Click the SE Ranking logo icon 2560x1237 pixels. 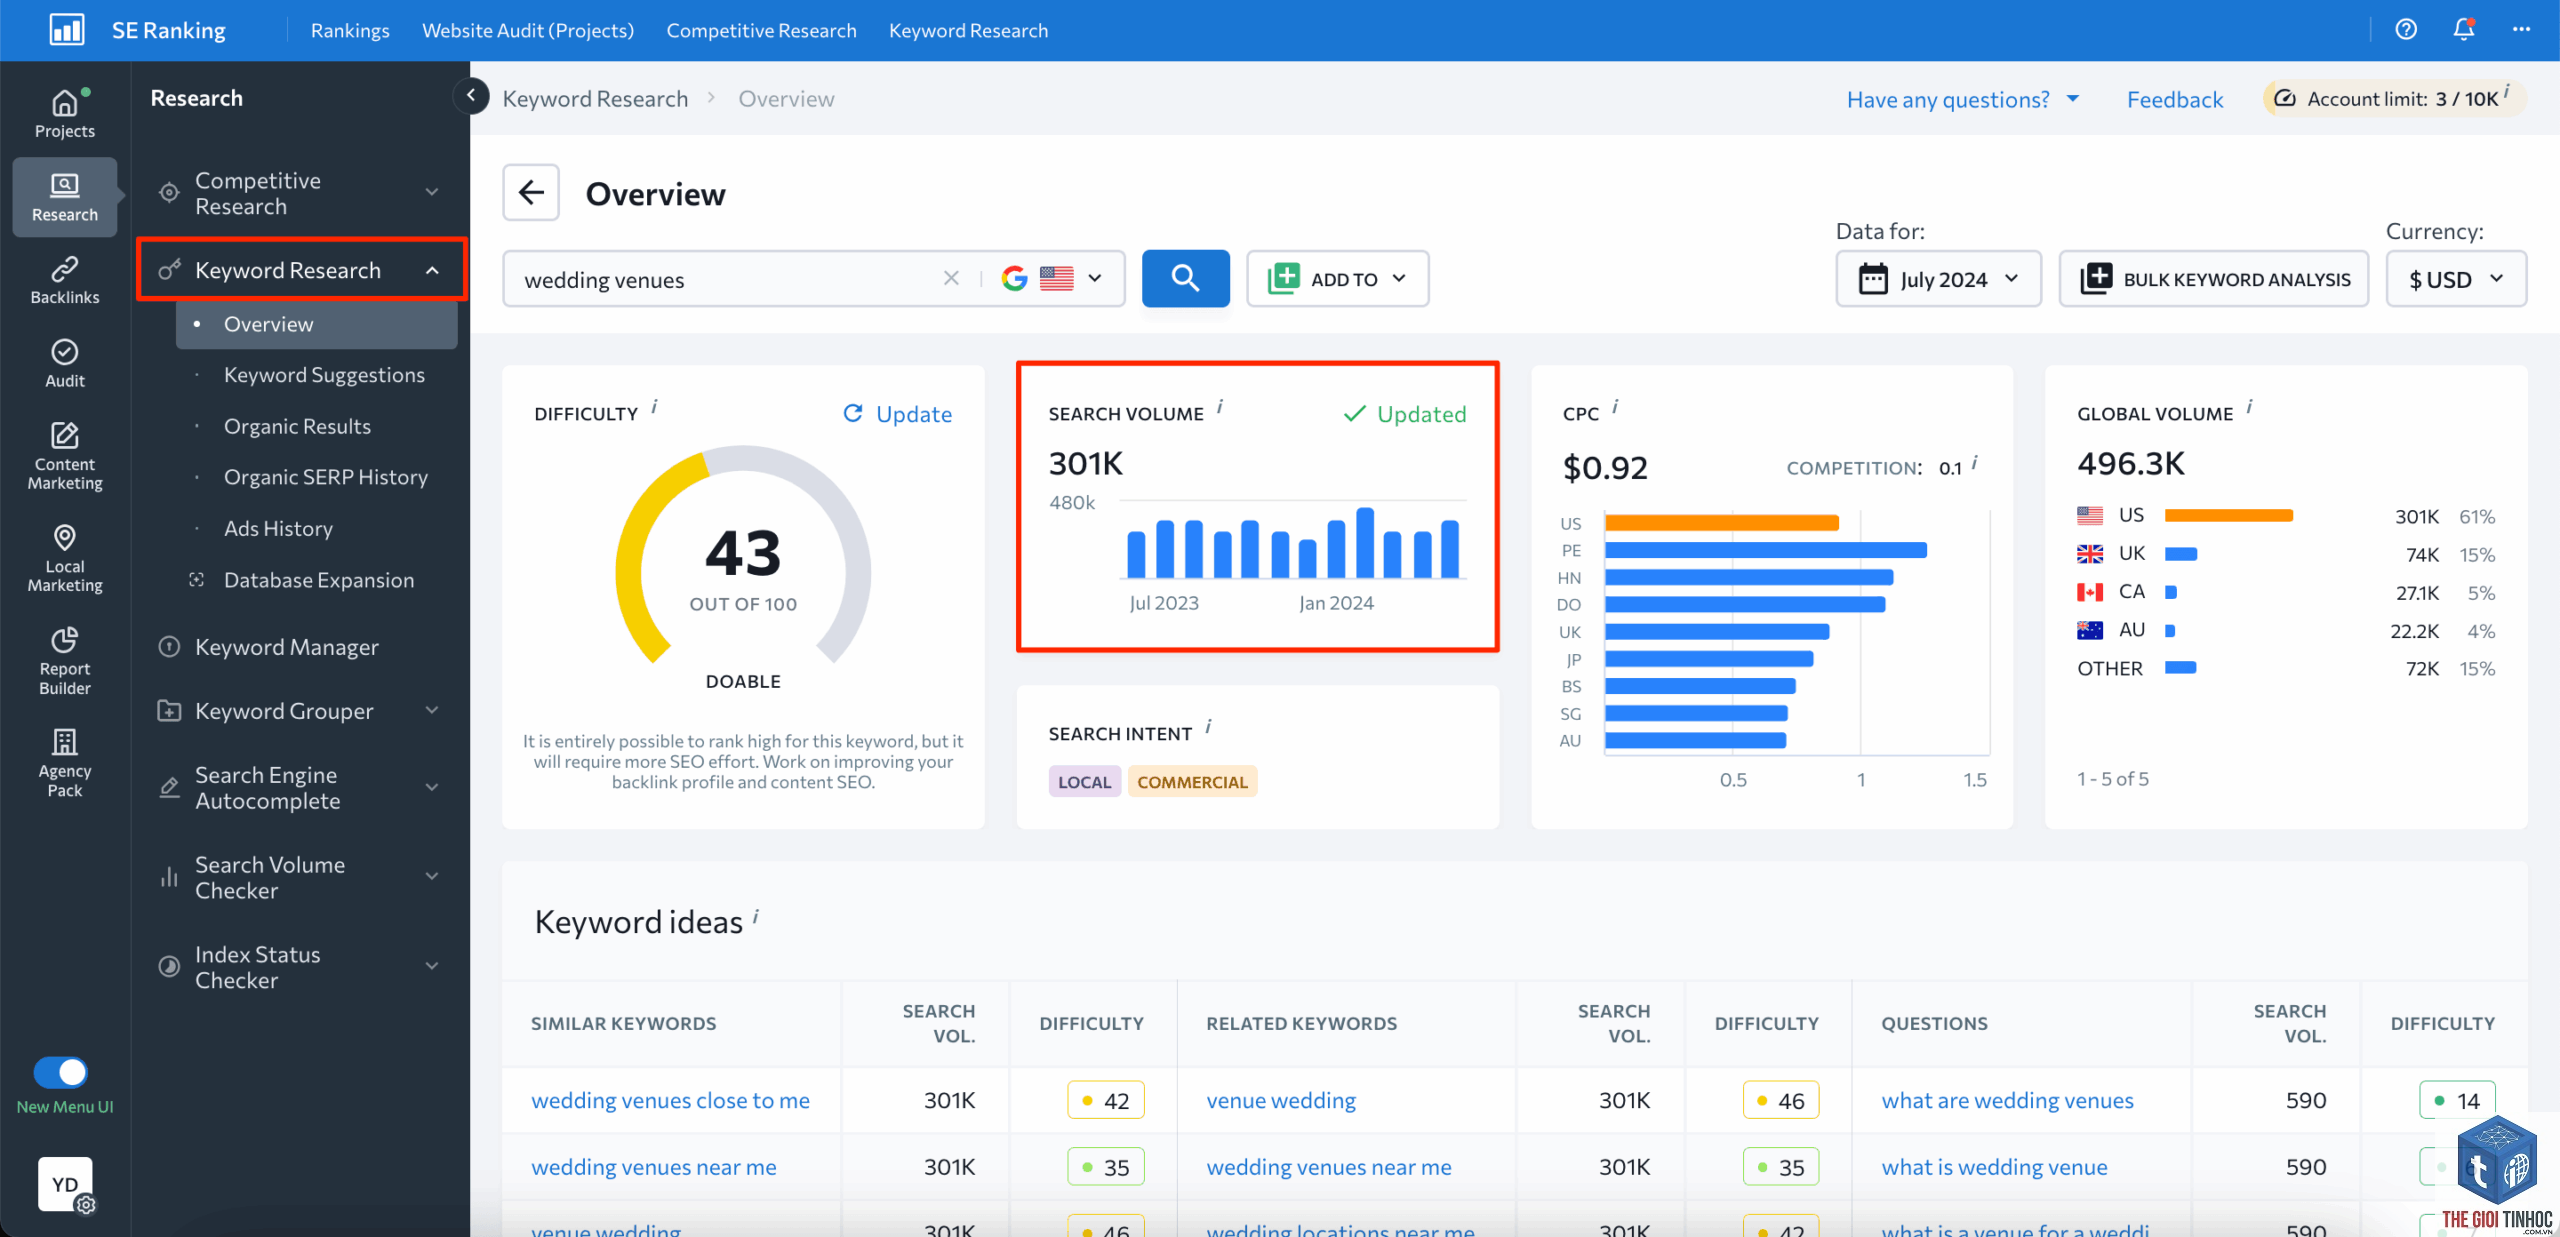pyautogui.click(x=67, y=30)
